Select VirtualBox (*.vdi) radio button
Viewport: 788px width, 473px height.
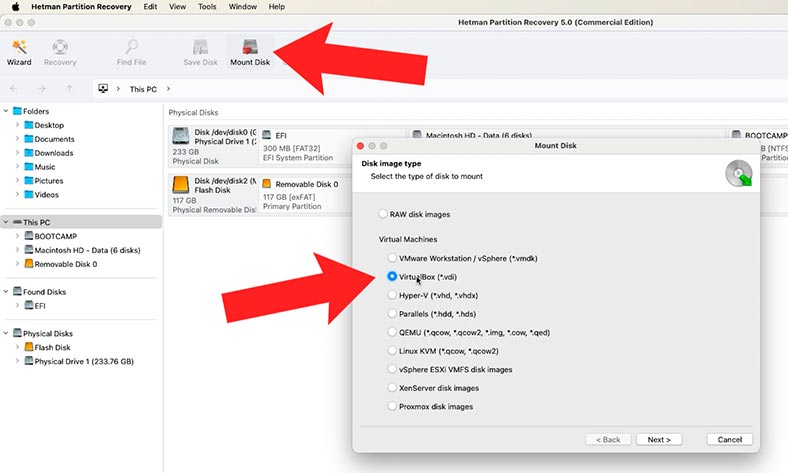click(x=392, y=276)
